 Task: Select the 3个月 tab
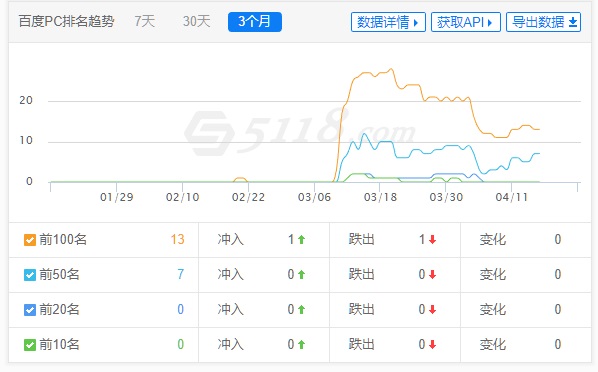coord(255,22)
